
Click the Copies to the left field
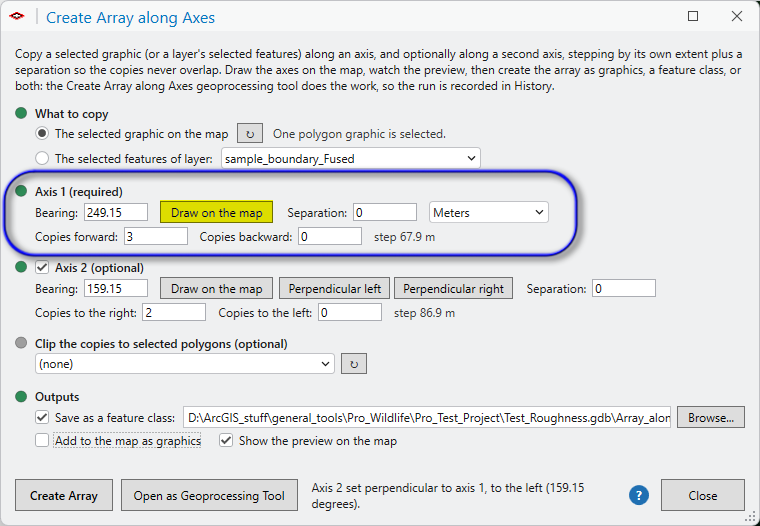coord(350,313)
